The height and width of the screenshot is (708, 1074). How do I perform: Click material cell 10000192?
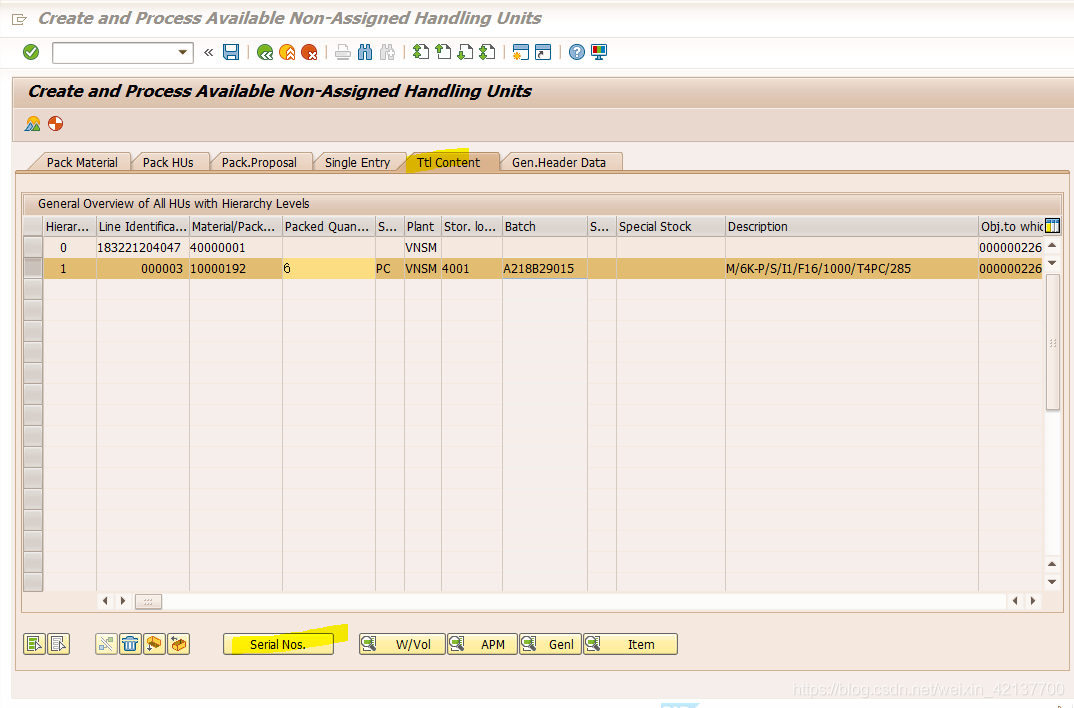point(236,268)
